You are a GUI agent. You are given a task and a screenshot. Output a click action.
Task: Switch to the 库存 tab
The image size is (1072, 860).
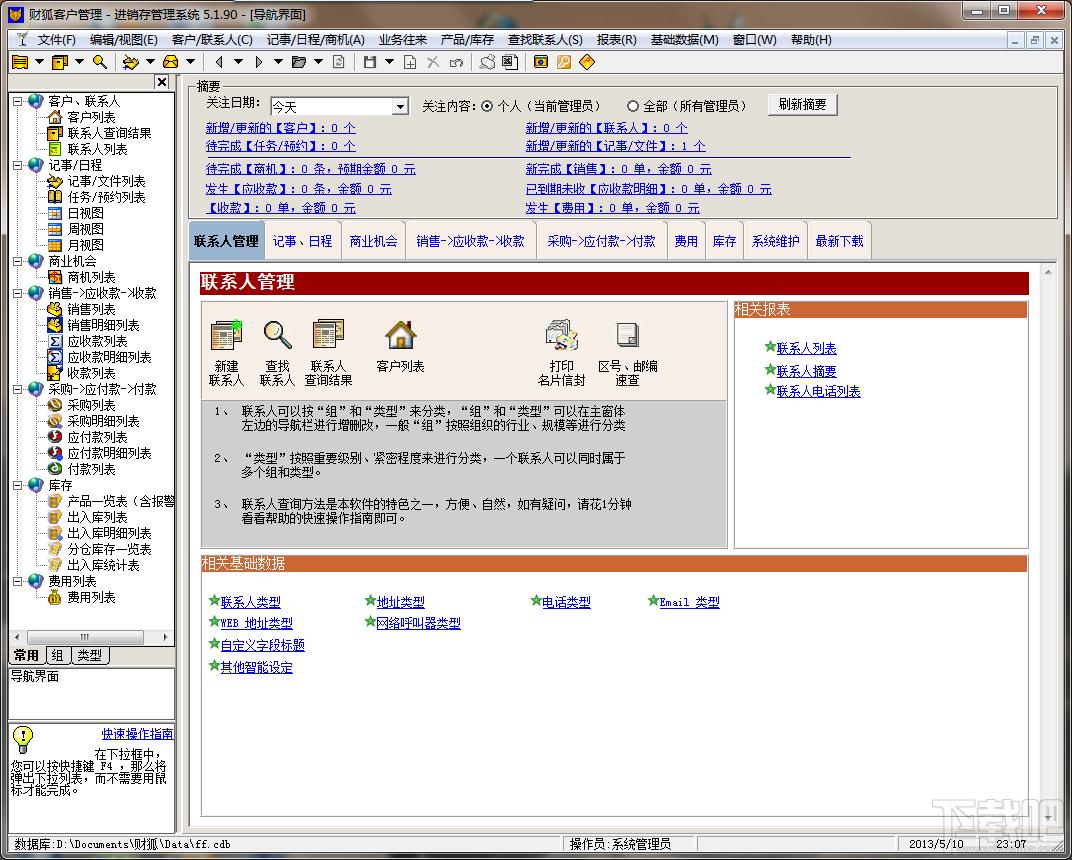pyautogui.click(x=724, y=241)
